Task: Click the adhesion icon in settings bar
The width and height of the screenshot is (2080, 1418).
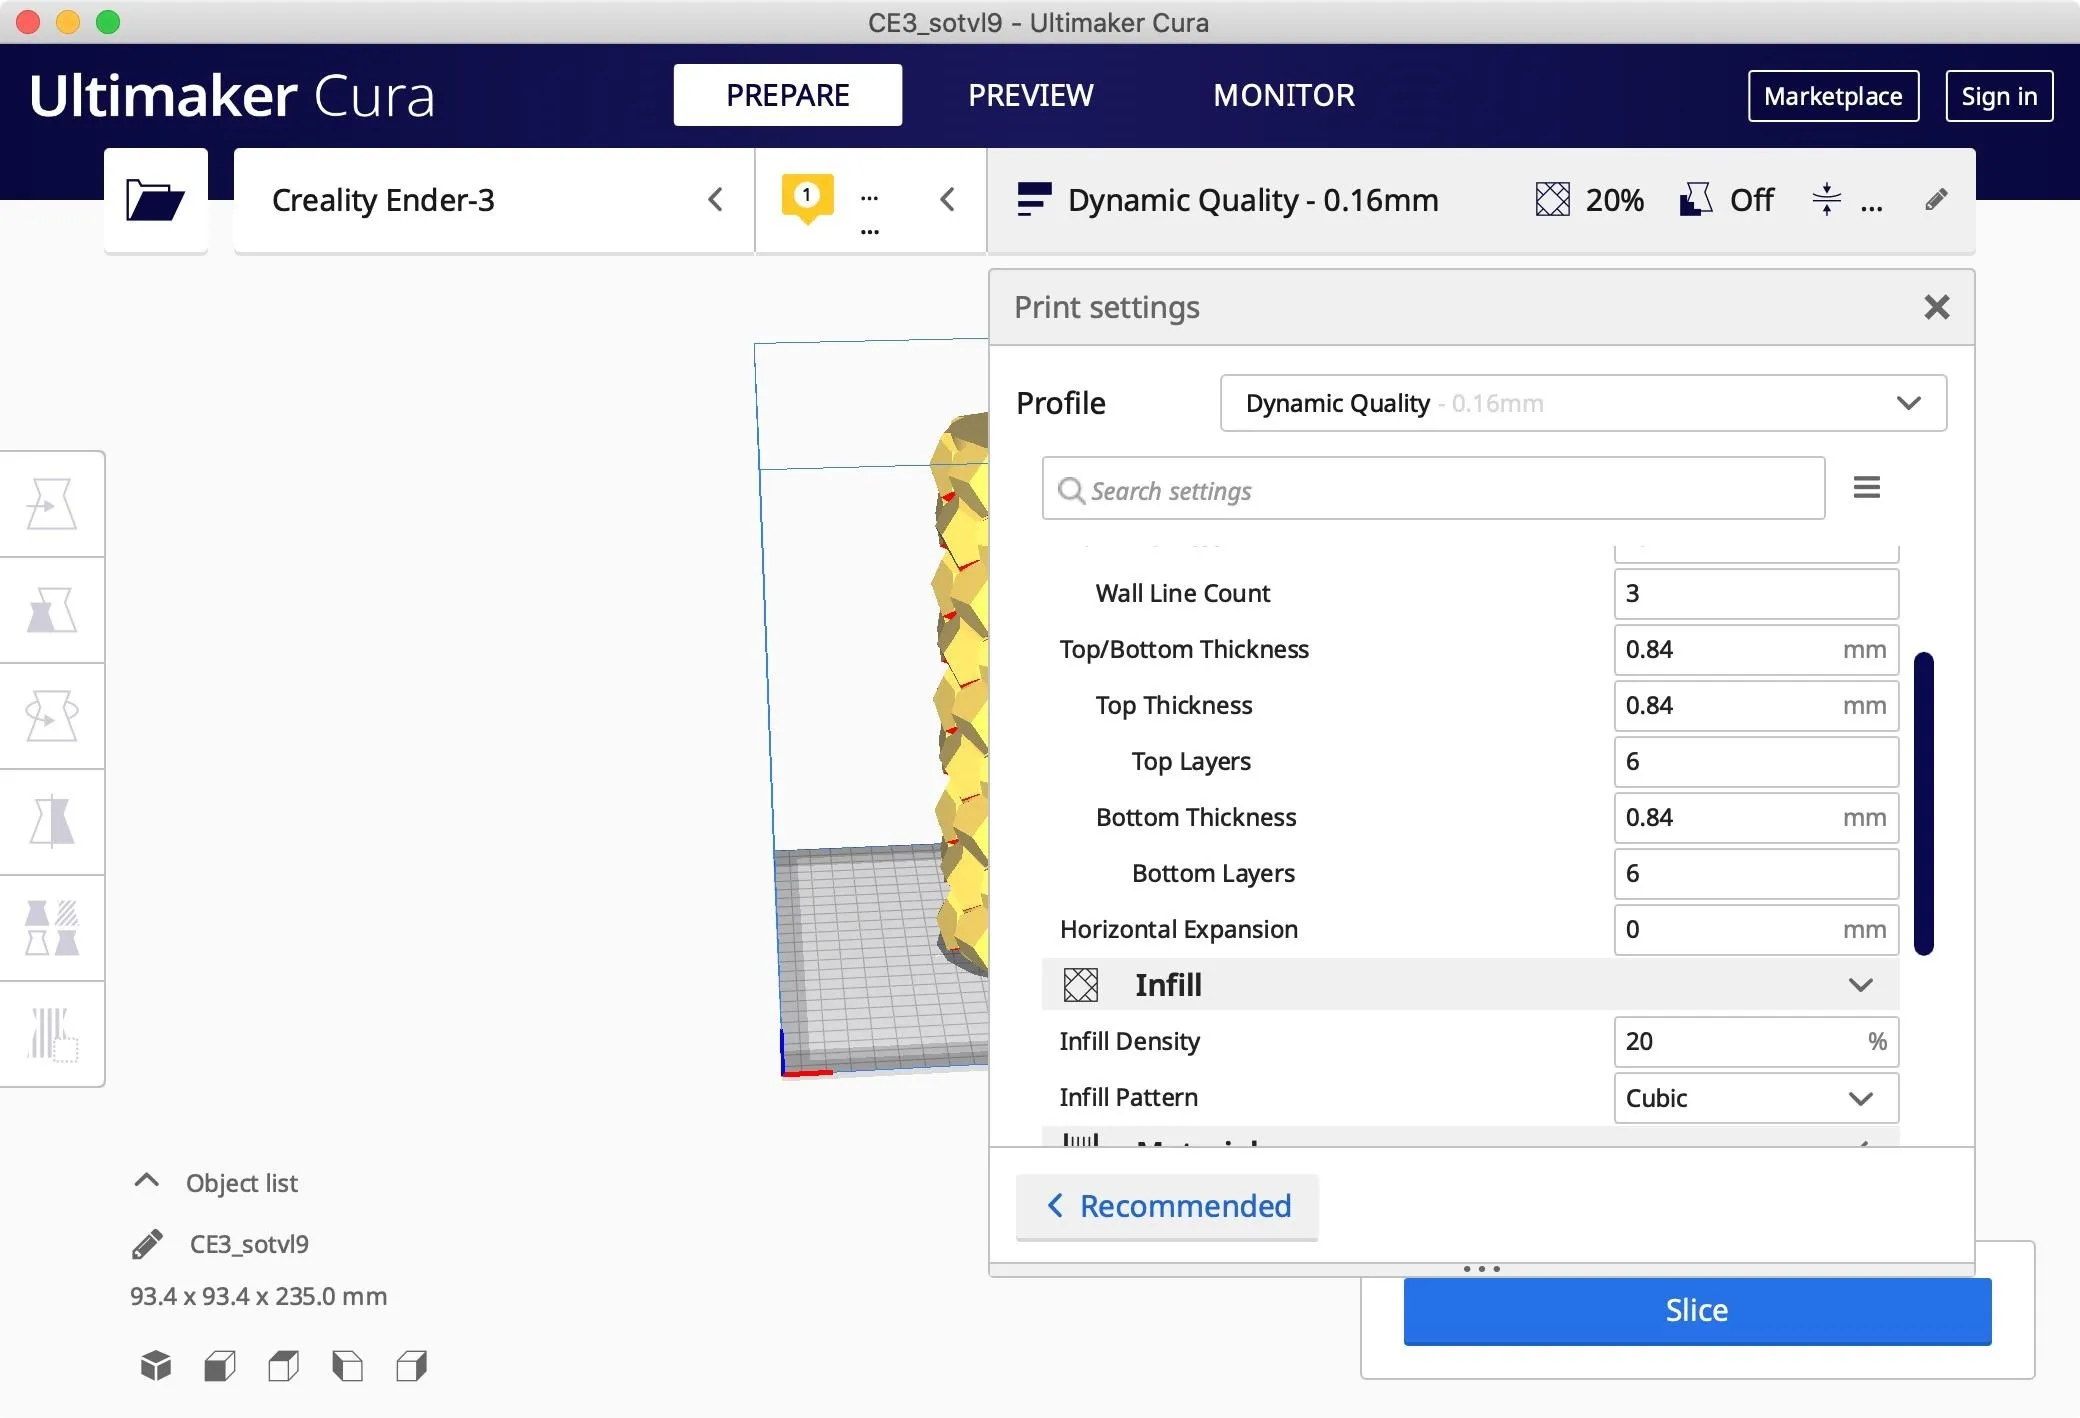Action: [1826, 200]
